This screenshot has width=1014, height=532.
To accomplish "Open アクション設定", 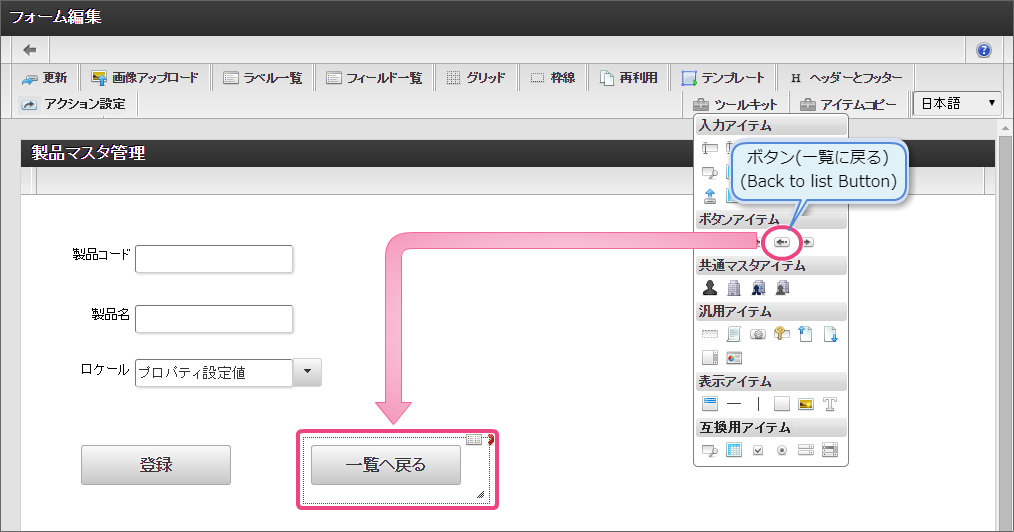I will coord(74,103).
